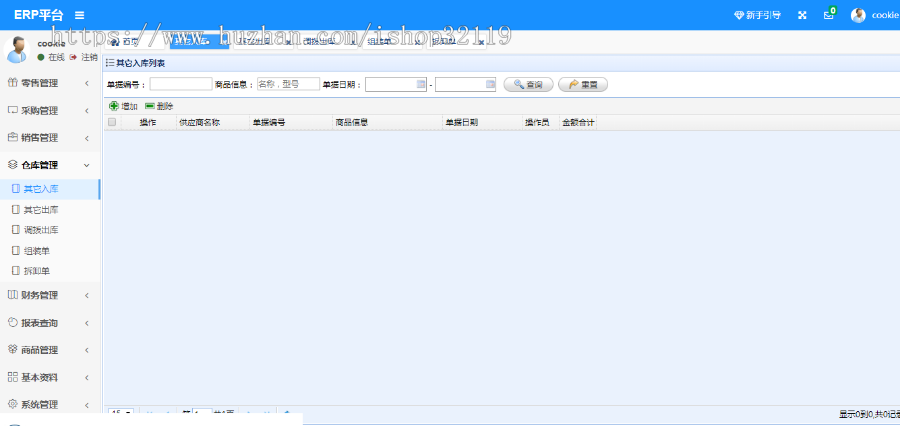Click the 删除 delete button
Viewport: 900px width, 426px height.
159,106
